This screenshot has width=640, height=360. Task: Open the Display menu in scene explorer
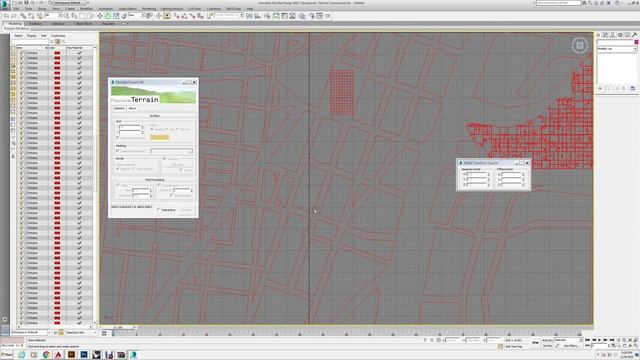coord(31,36)
